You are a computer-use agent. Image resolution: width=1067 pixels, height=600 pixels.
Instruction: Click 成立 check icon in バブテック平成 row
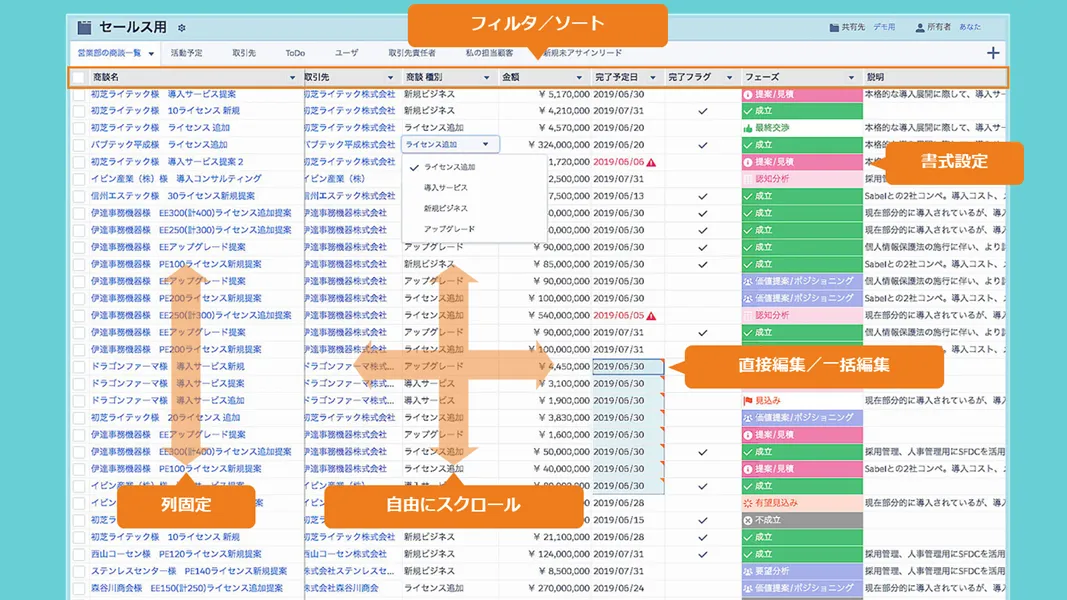coord(748,145)
